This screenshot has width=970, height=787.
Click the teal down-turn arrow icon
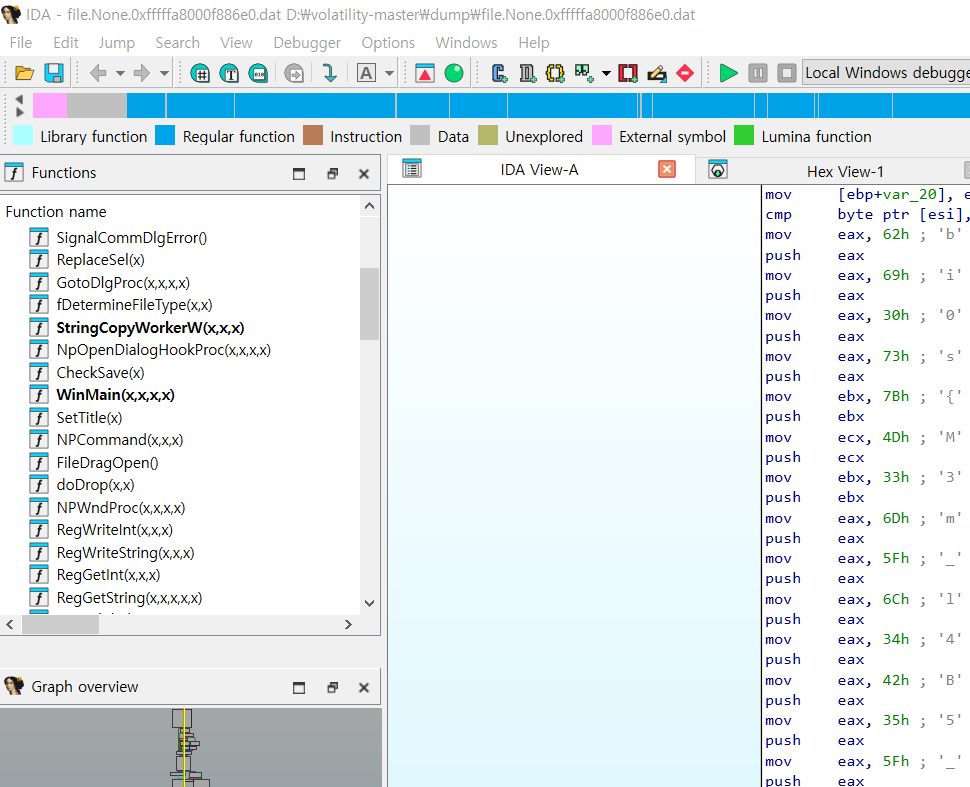coord(330,73)
